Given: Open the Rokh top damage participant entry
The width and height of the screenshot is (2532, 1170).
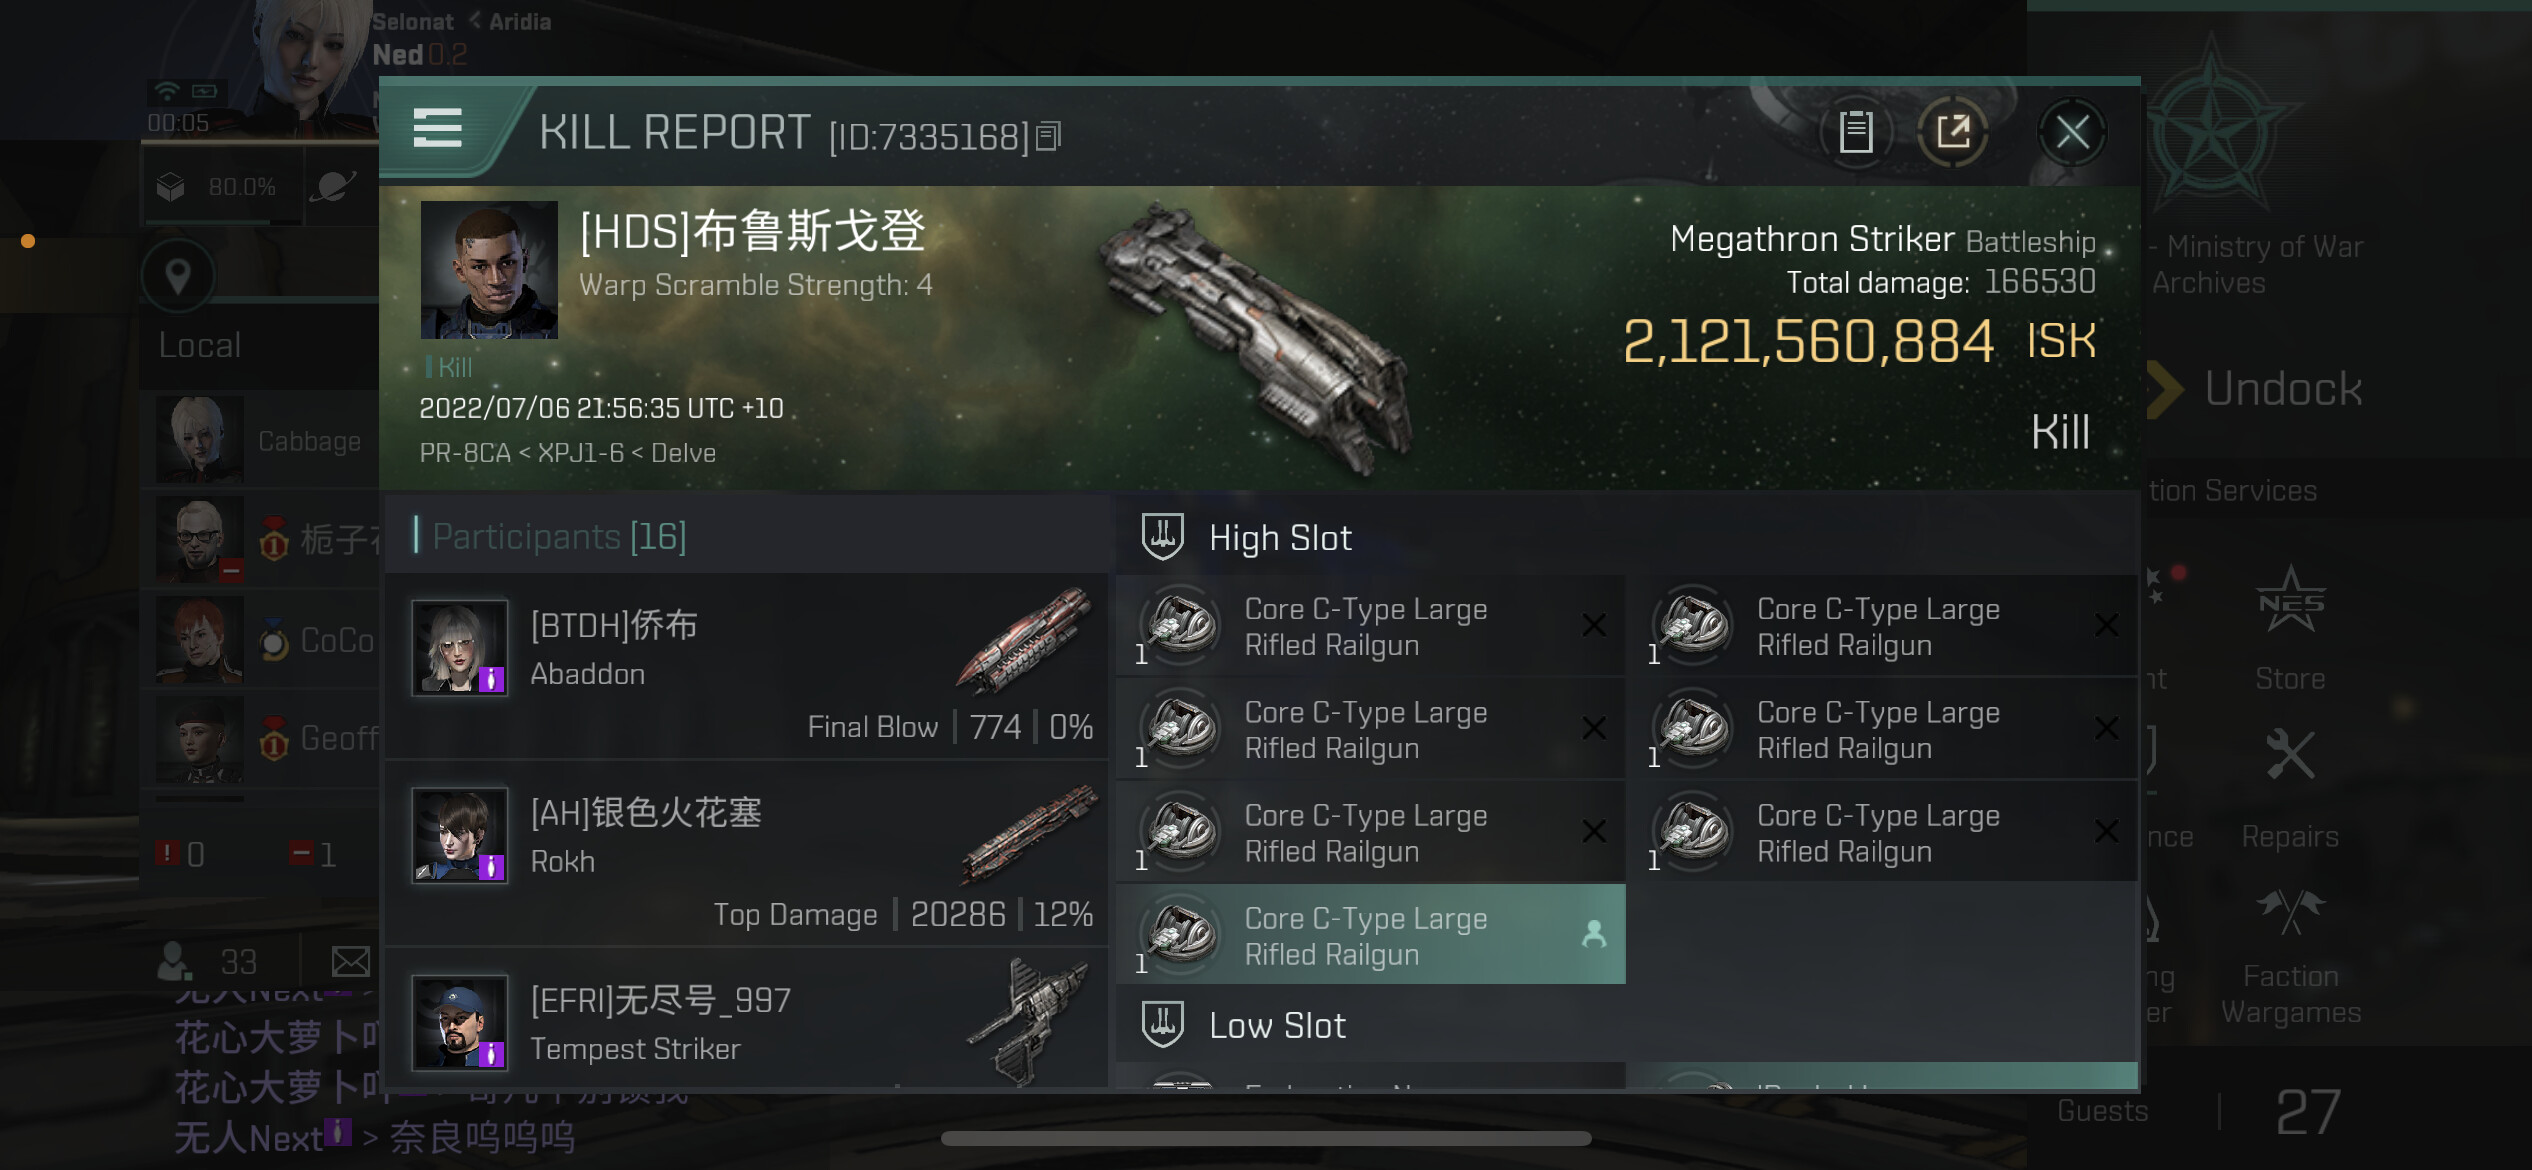Looking at the screenshot, I should click(746, 853).
